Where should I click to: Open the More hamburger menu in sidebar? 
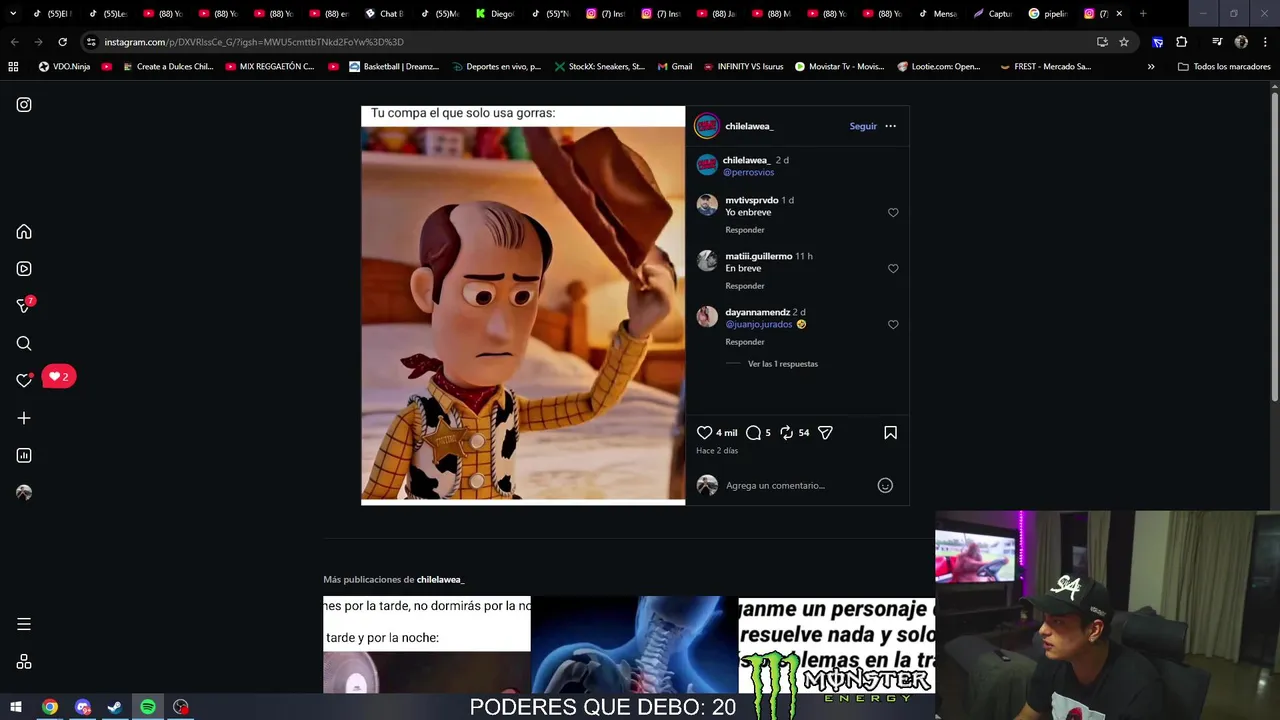pos(24,624)
